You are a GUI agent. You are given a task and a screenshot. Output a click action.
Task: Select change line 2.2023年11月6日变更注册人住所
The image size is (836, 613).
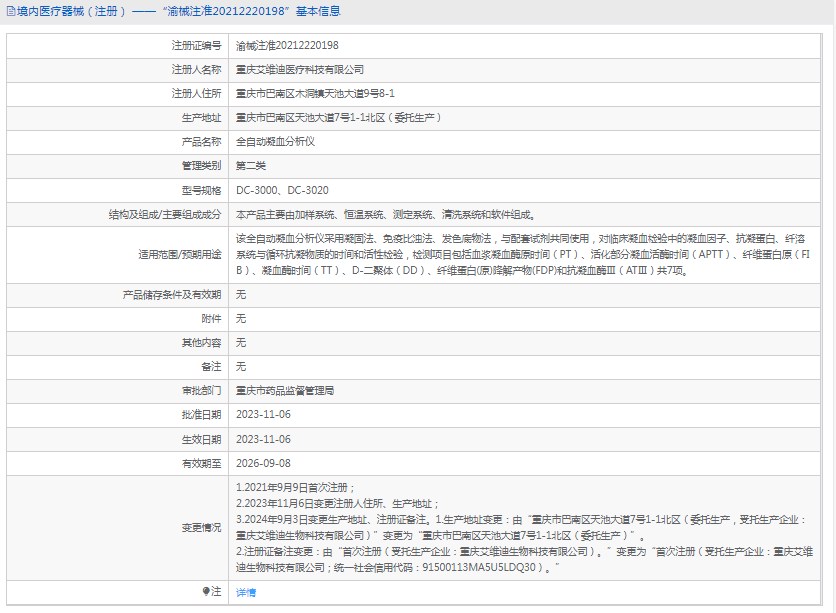[x=337, y=504]
